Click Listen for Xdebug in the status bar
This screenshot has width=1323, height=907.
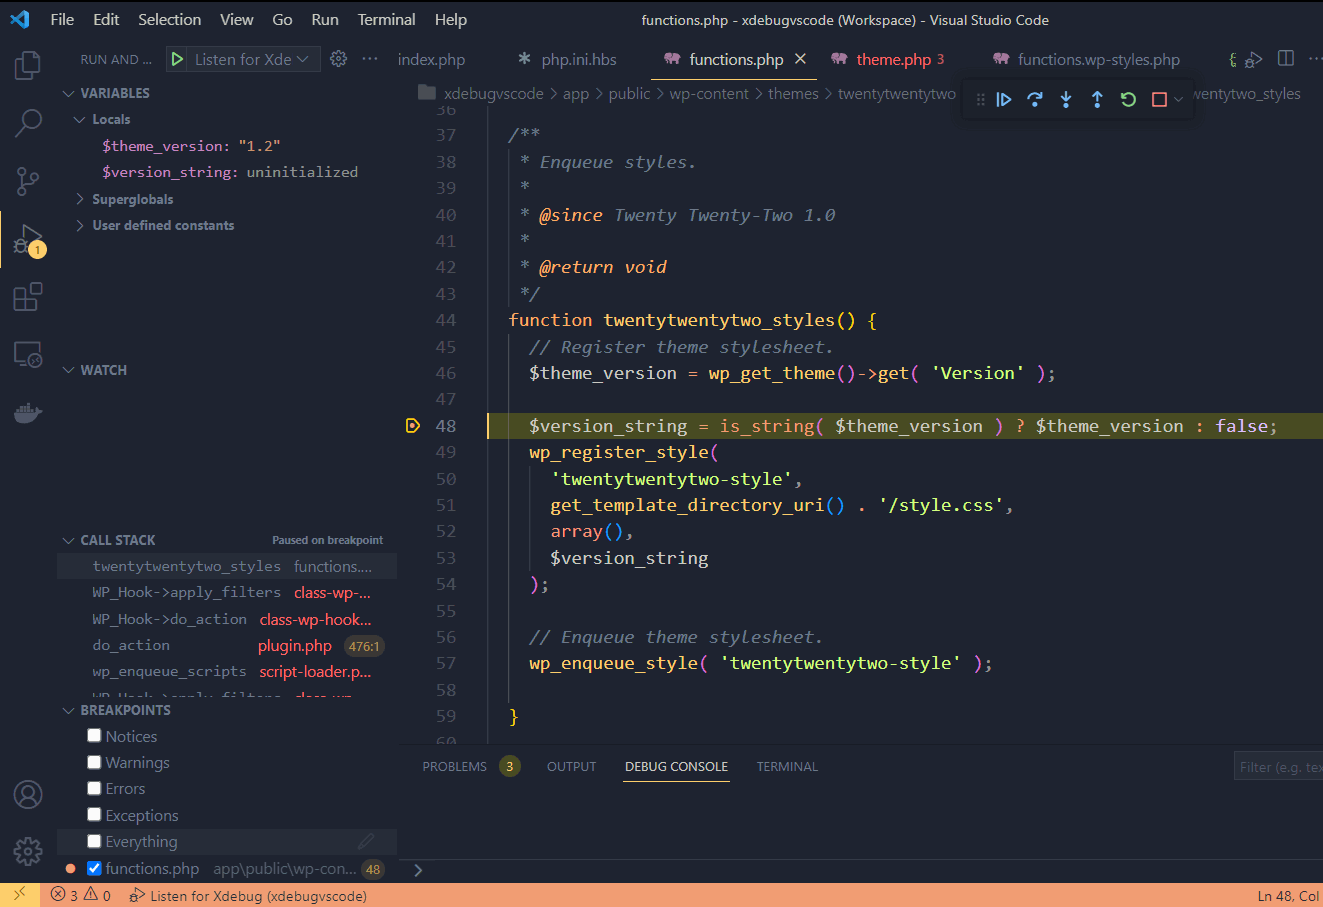[248, 895]
